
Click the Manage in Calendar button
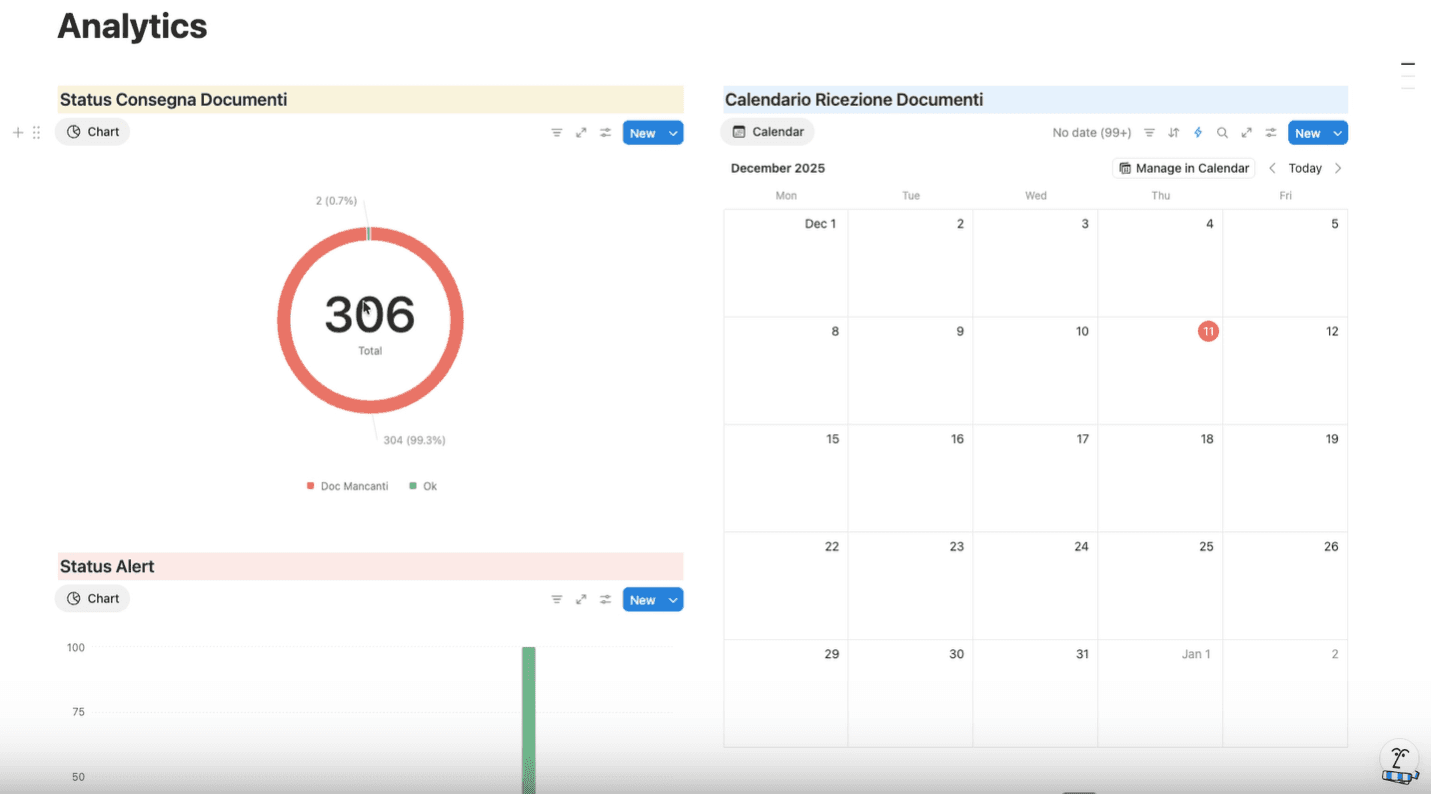point(1183,167)
